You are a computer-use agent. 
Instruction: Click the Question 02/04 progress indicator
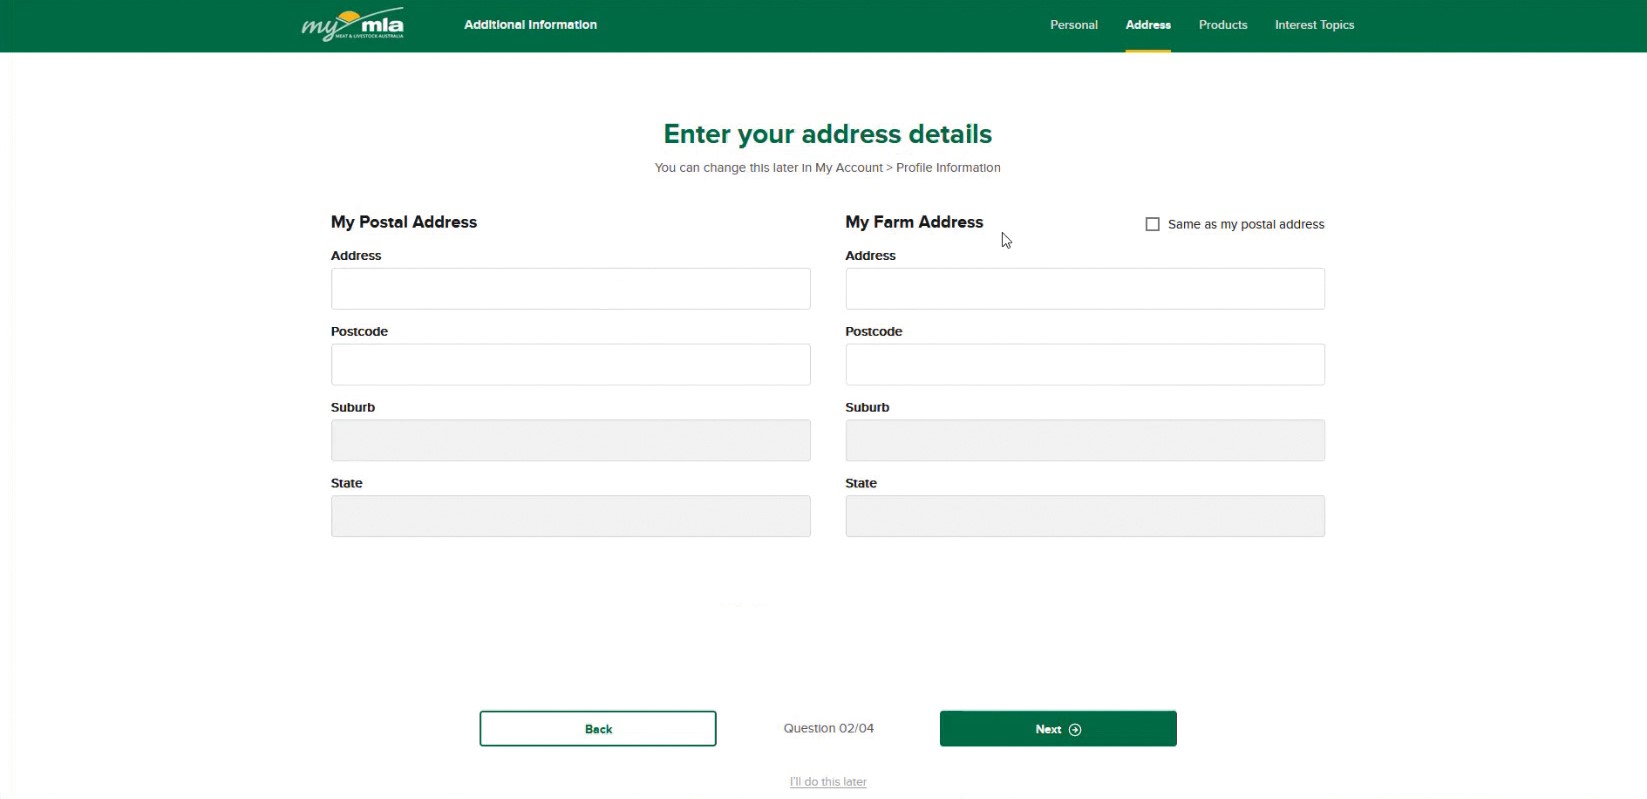click(828, 728)
